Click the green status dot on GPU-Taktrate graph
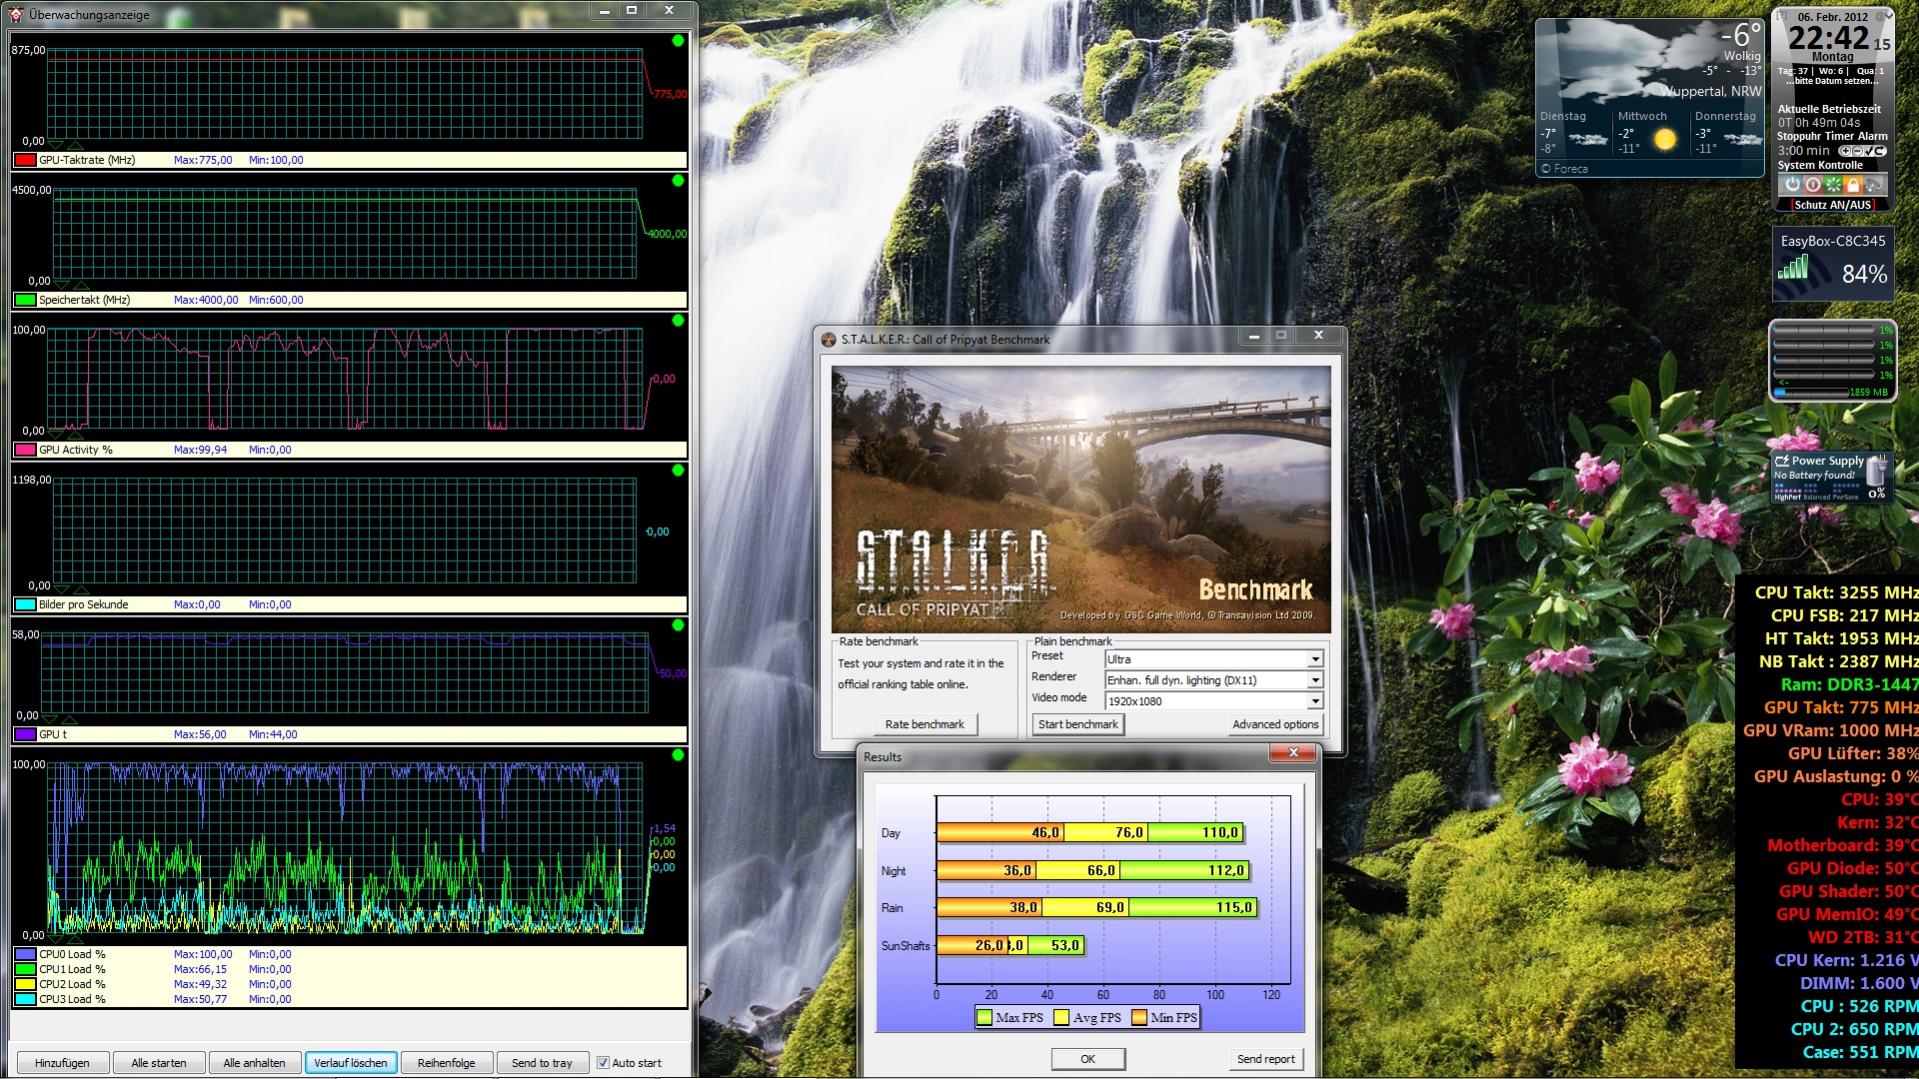Image resolution: width=1919 pixels, height=1079 pixels. (x=678, y=40)
